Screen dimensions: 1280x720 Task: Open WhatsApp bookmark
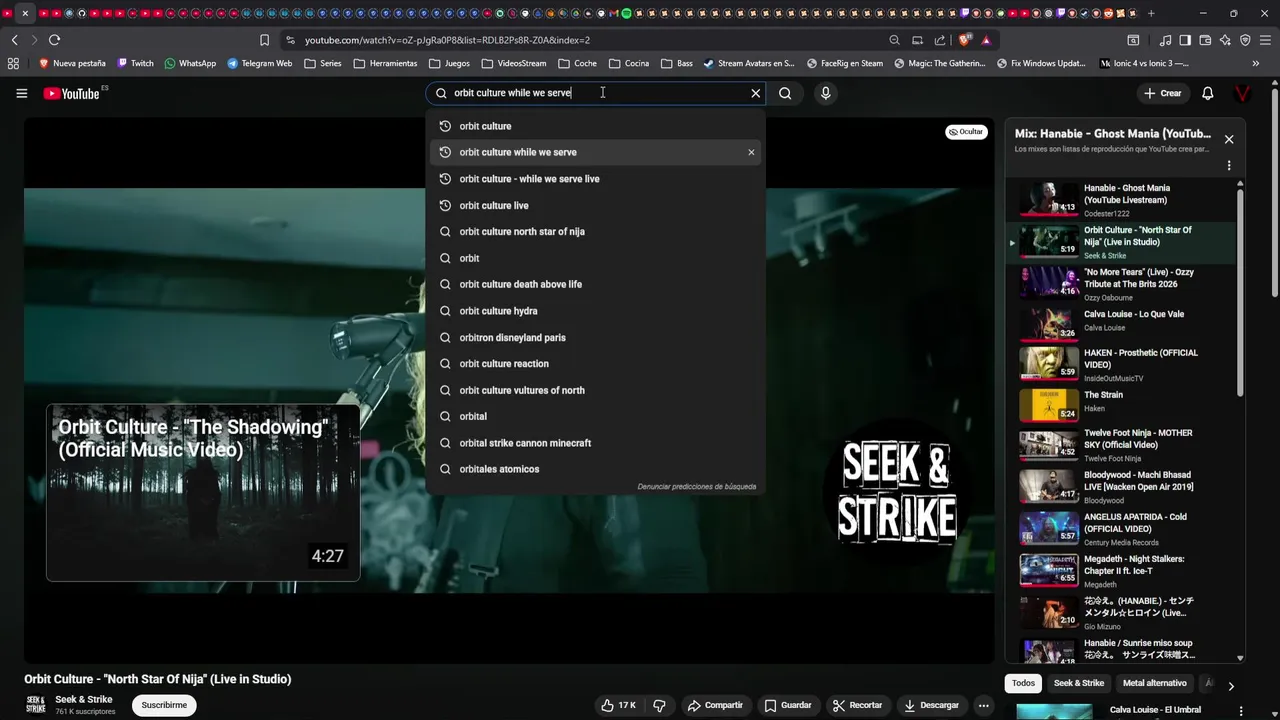coord(190,63)
